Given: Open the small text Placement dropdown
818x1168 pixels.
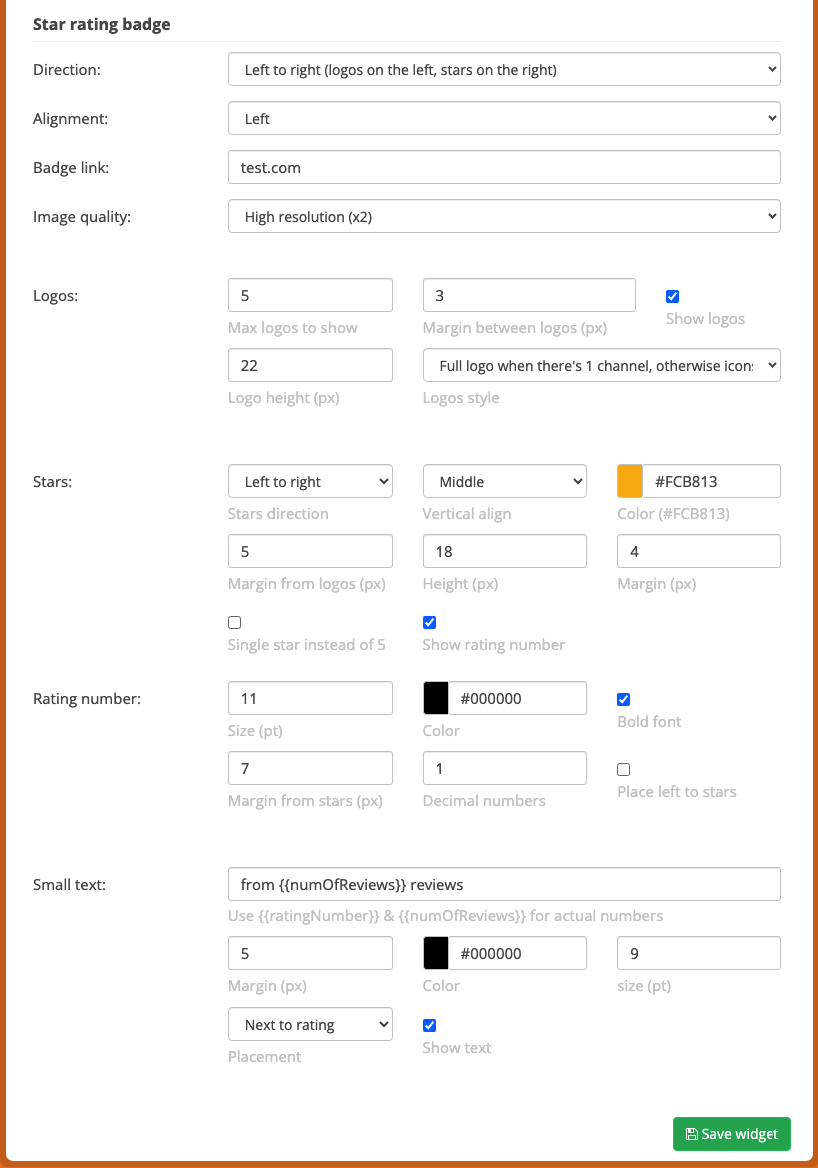Looking at the screenshot, I should 310,1024.
